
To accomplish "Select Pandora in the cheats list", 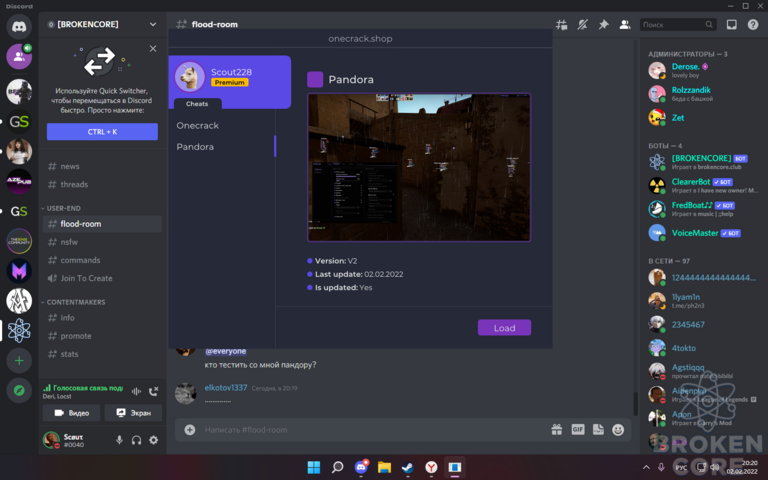I will (195, 147).
